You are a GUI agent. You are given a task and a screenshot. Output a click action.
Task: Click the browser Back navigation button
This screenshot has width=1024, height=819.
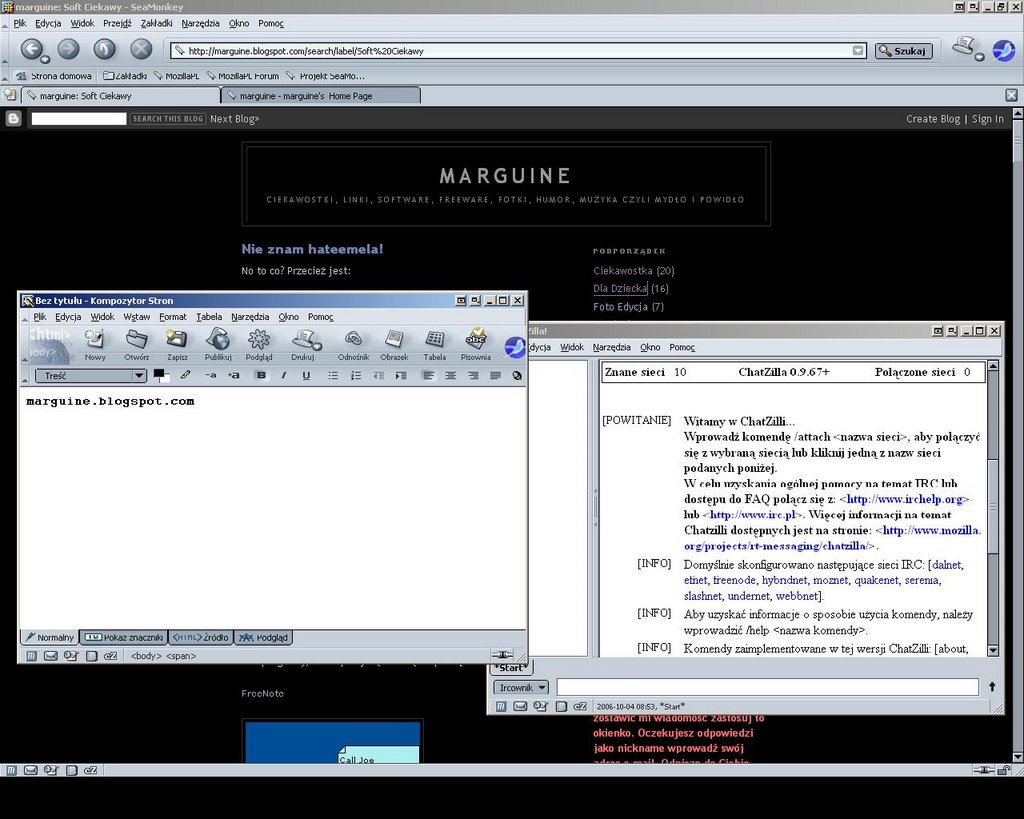click(x=31, y=50)
